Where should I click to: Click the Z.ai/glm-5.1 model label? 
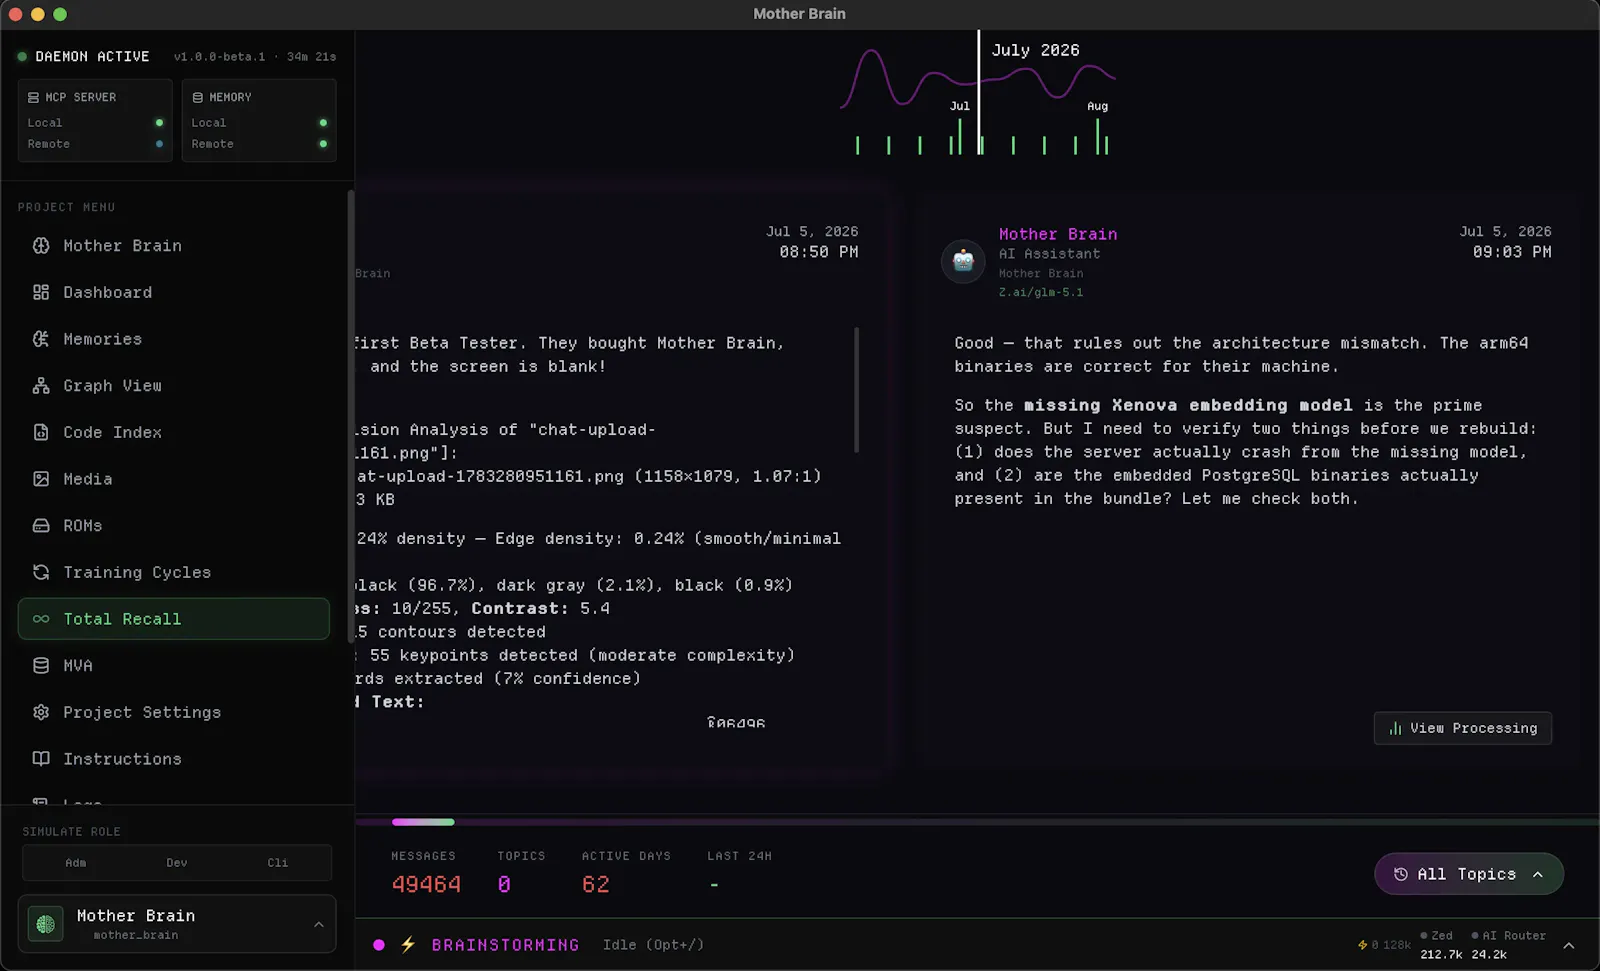pyautogui.click(x=1041, y=293)
